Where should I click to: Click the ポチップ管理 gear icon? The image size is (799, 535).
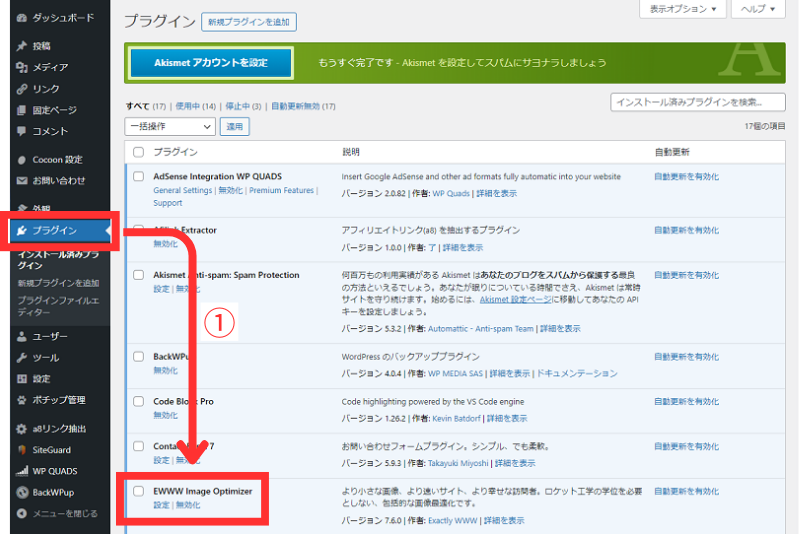coord(21,400)
